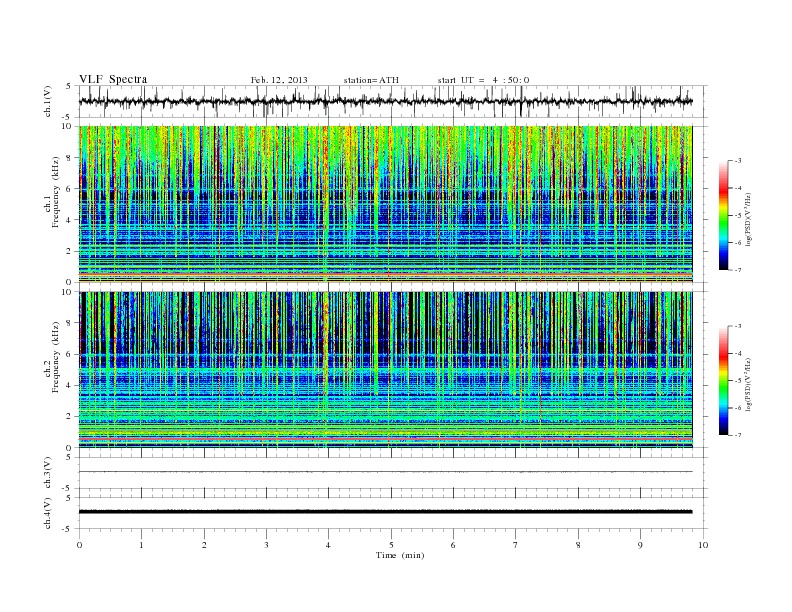Viewport: 792px width, 612px height.
Task: Click the 6 kHz tick on ch.1 spectrogram
Action: (x=69, y=189)
